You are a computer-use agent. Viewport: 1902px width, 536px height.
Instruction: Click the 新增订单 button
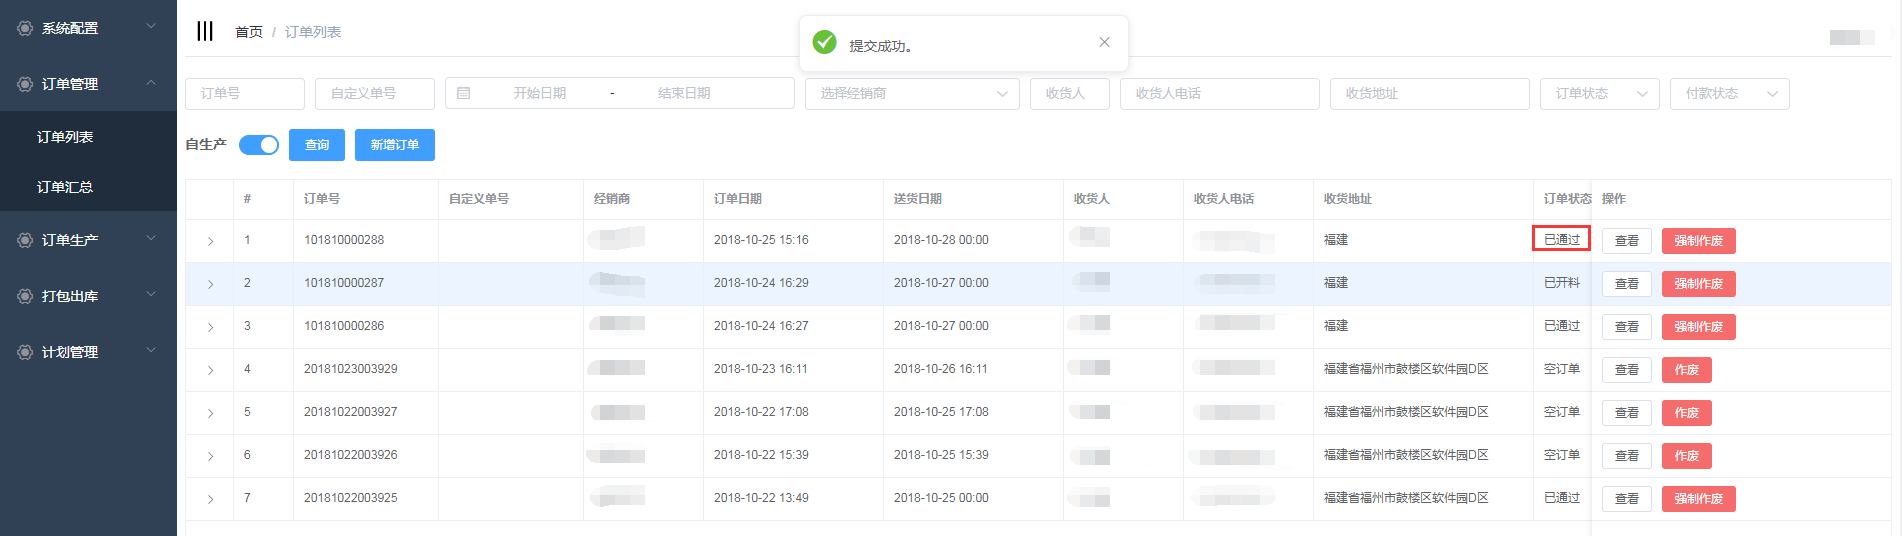tap(394, 145)
